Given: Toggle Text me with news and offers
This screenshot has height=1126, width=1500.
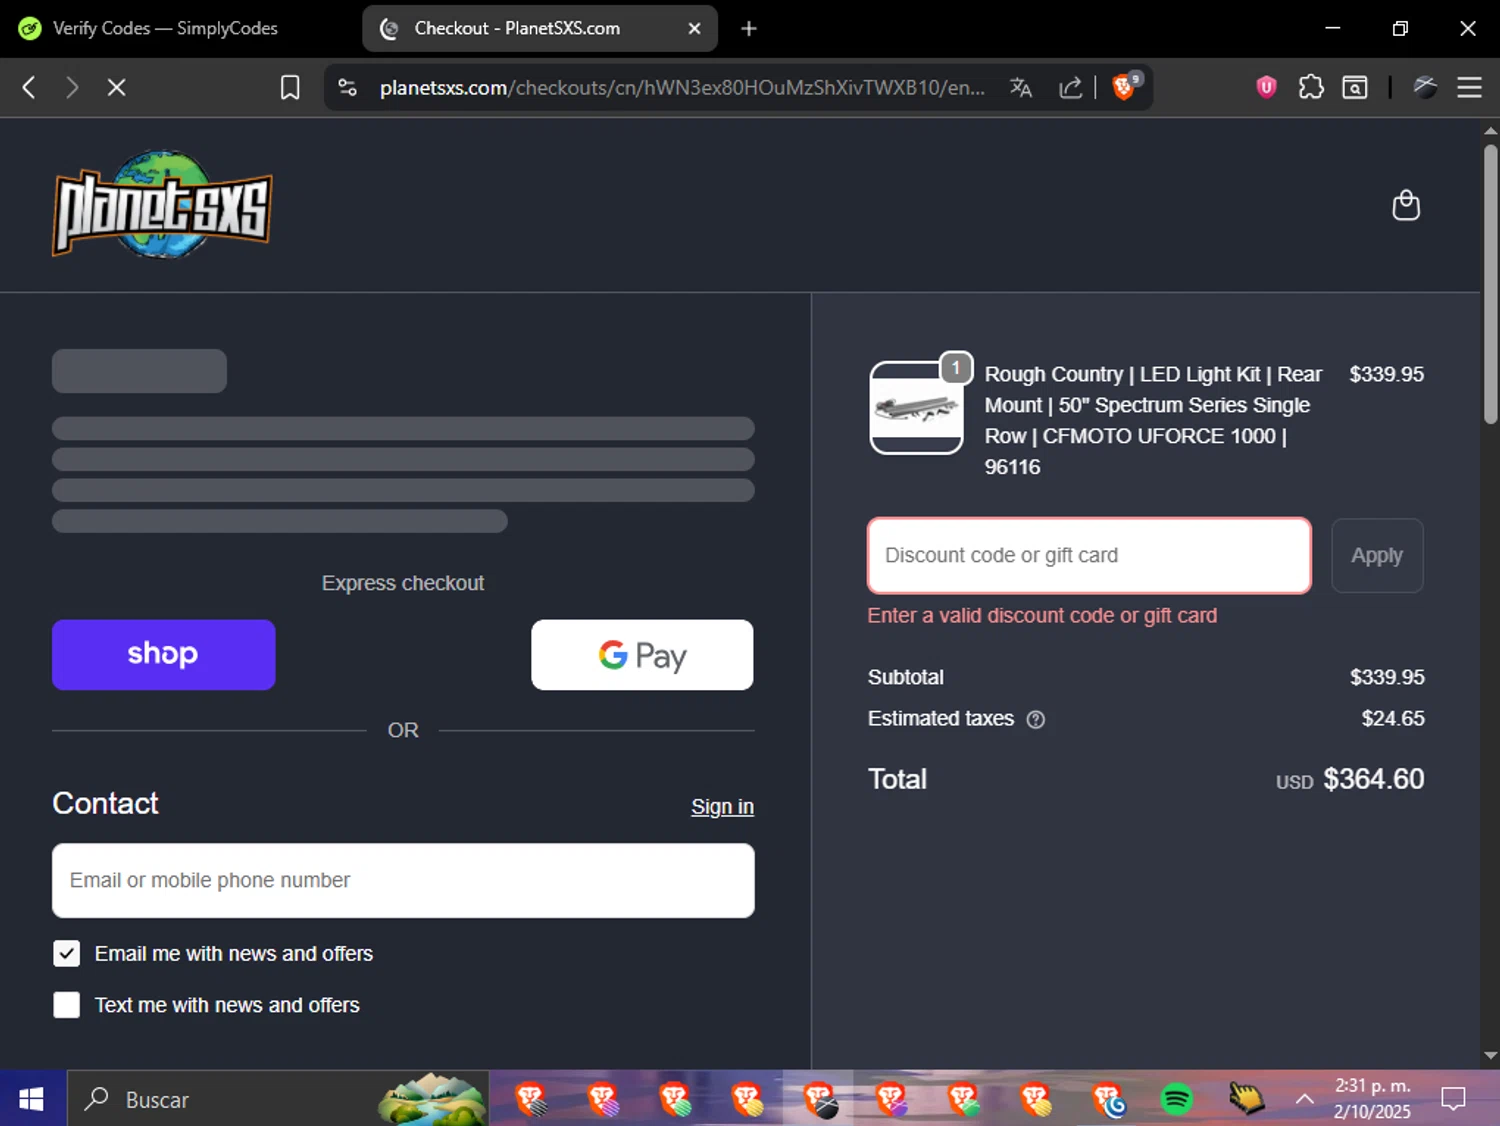Looking at the screenshot, I should [66, 1005].
